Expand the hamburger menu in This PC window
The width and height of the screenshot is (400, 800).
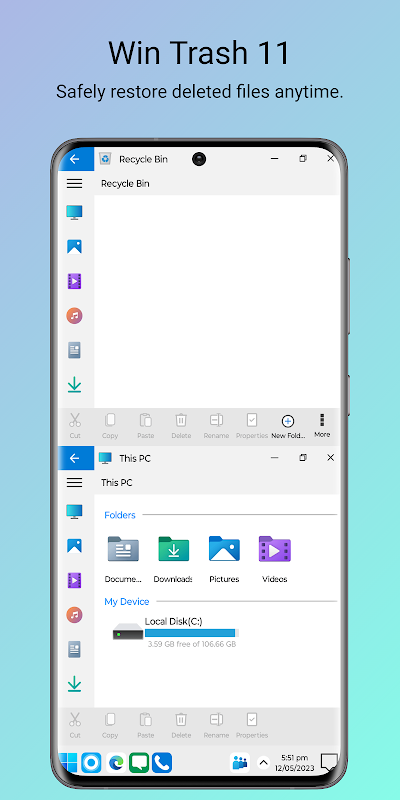(x=74, y=482)
